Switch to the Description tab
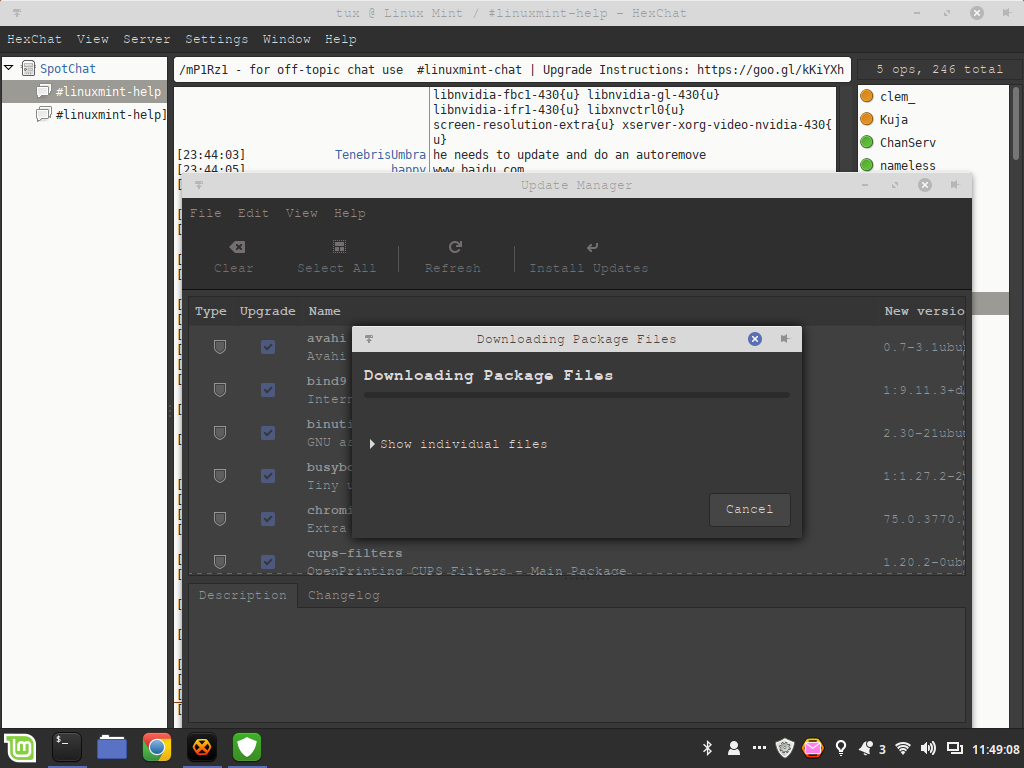 [x=243, y=596]
